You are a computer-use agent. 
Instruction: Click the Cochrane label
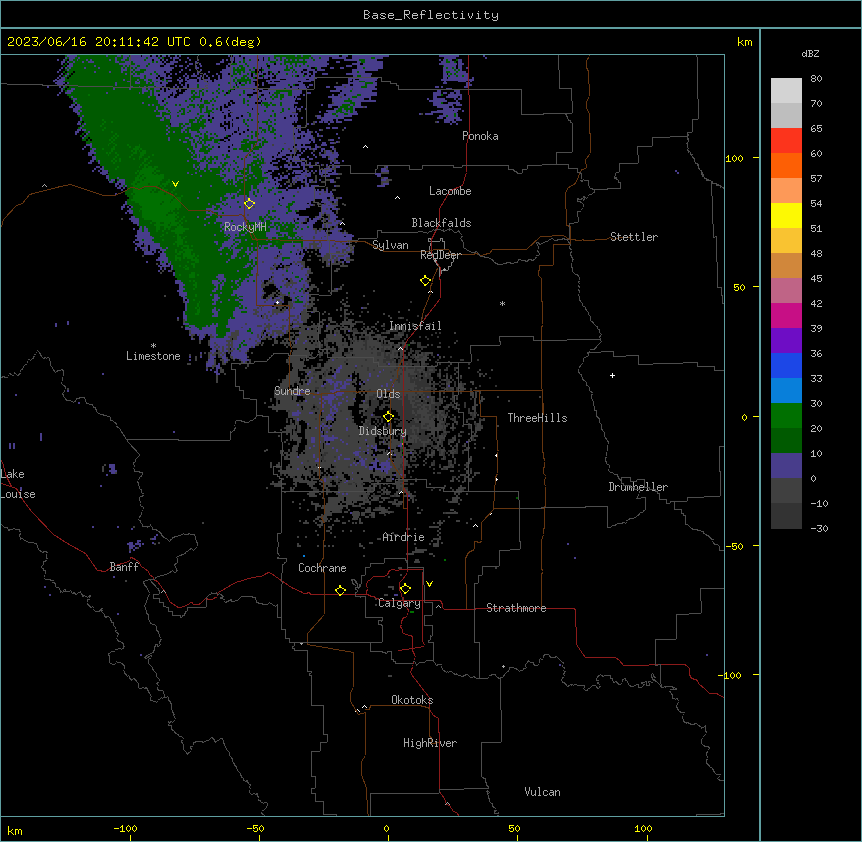[322, 568]
